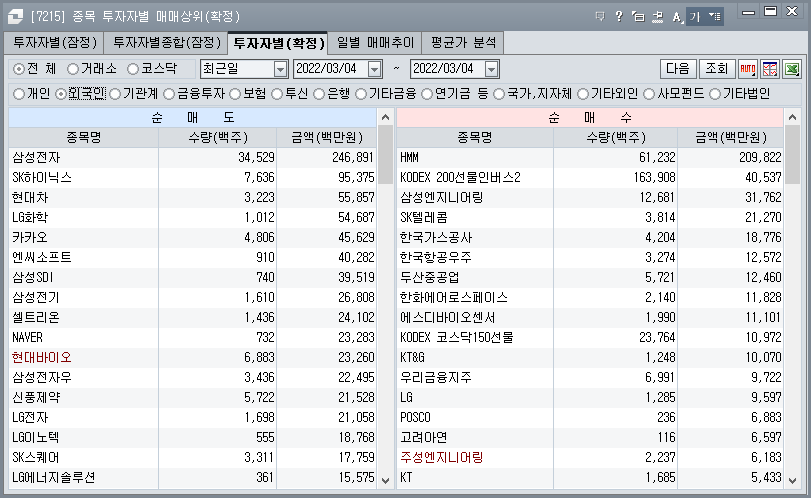Select the NAVER row
811x498 pixels.
pyautogui.click(x=192, y=338)
